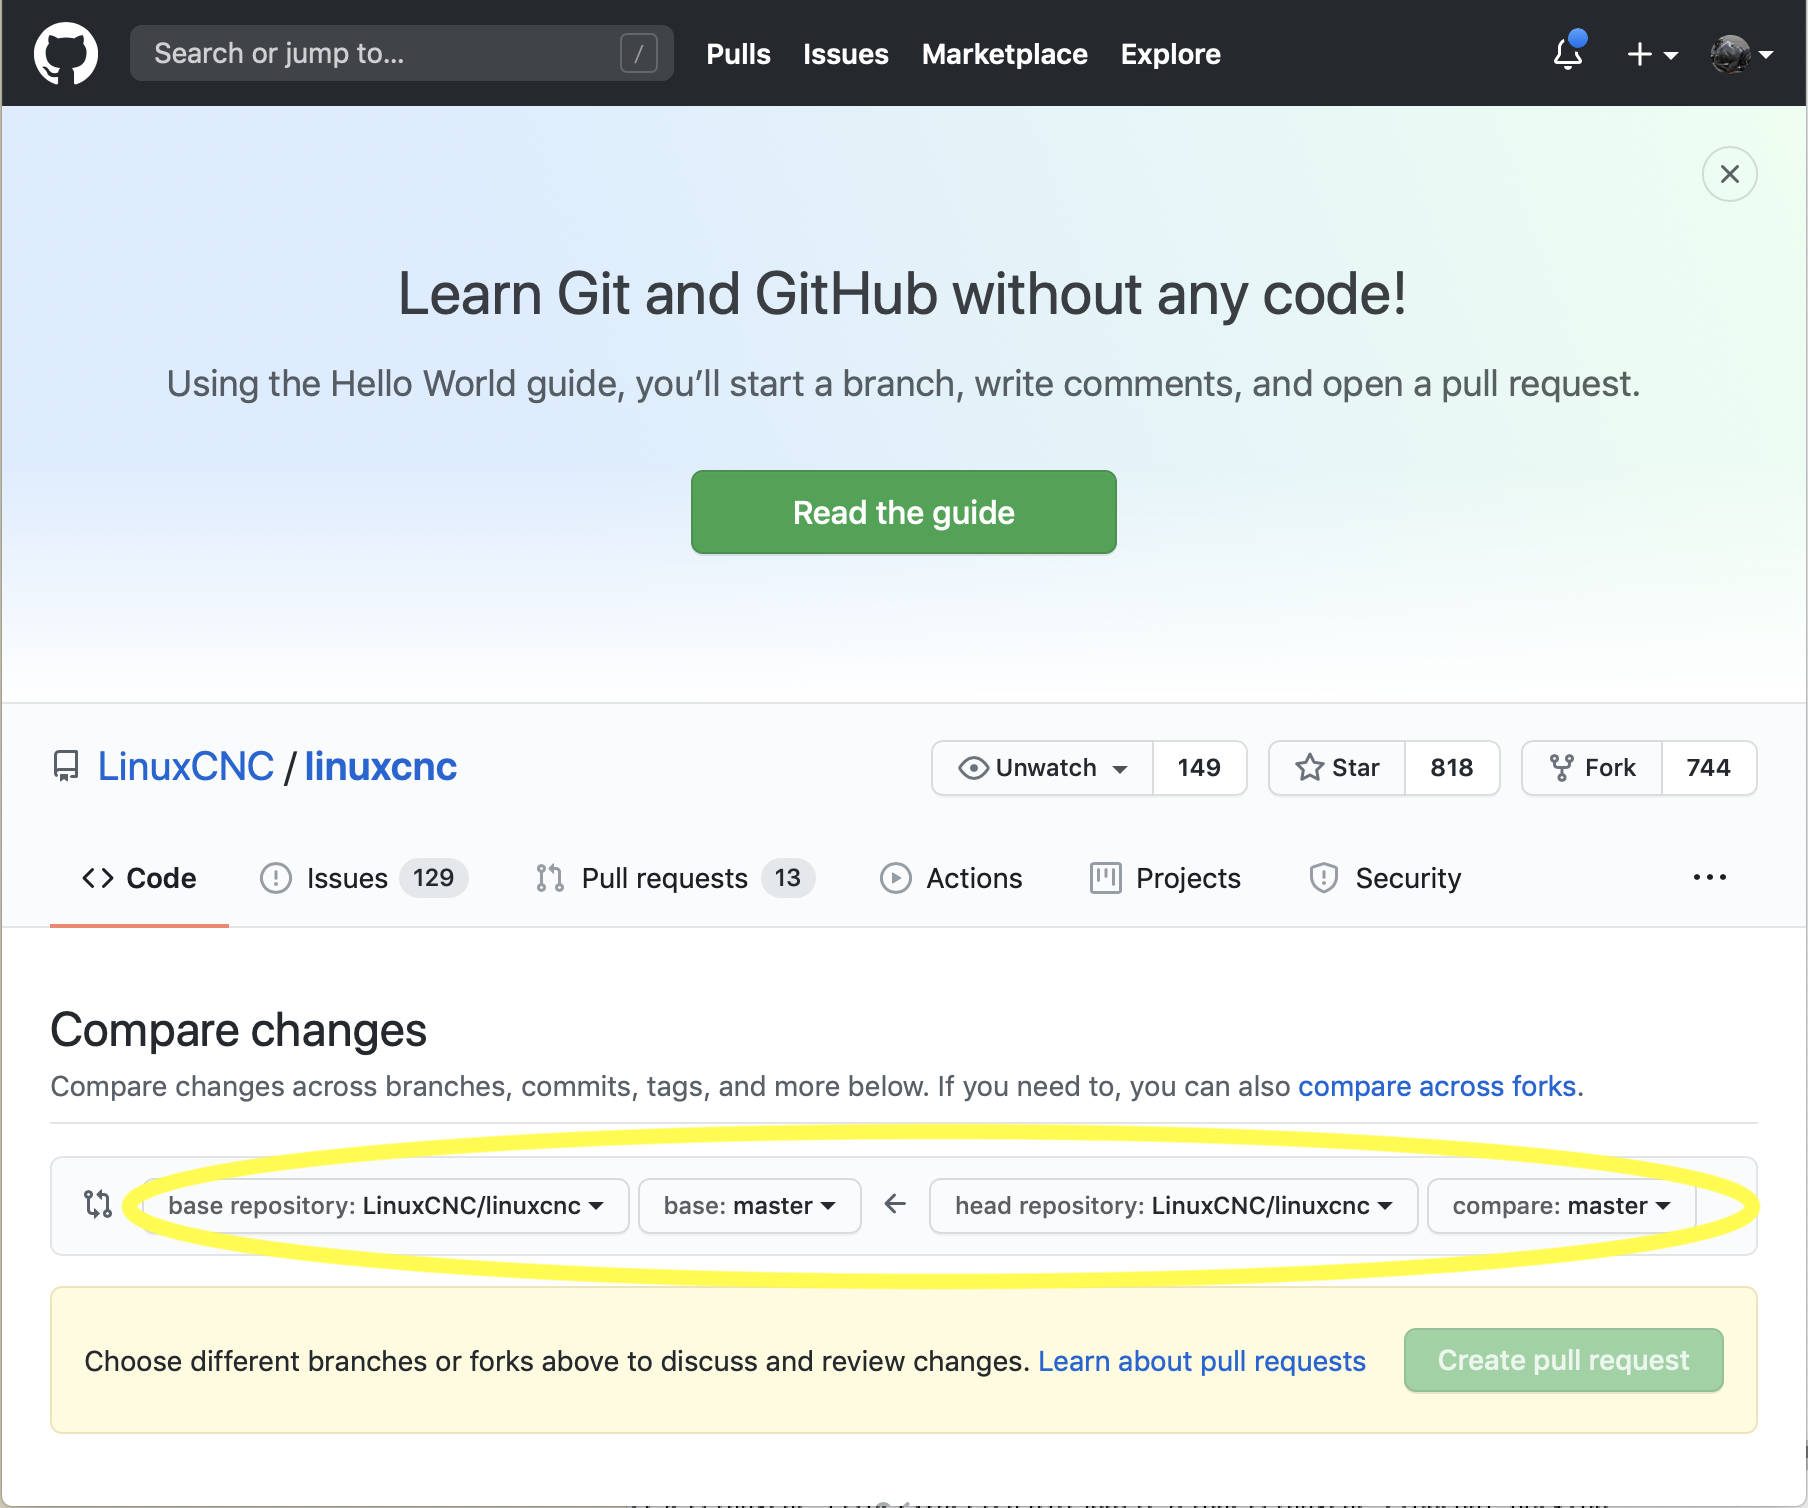This screenshot has width=1808, height=1508.
Task: Dismiss the Learn Git banner
Action: pyautogui.click(x=1729, y=174)
